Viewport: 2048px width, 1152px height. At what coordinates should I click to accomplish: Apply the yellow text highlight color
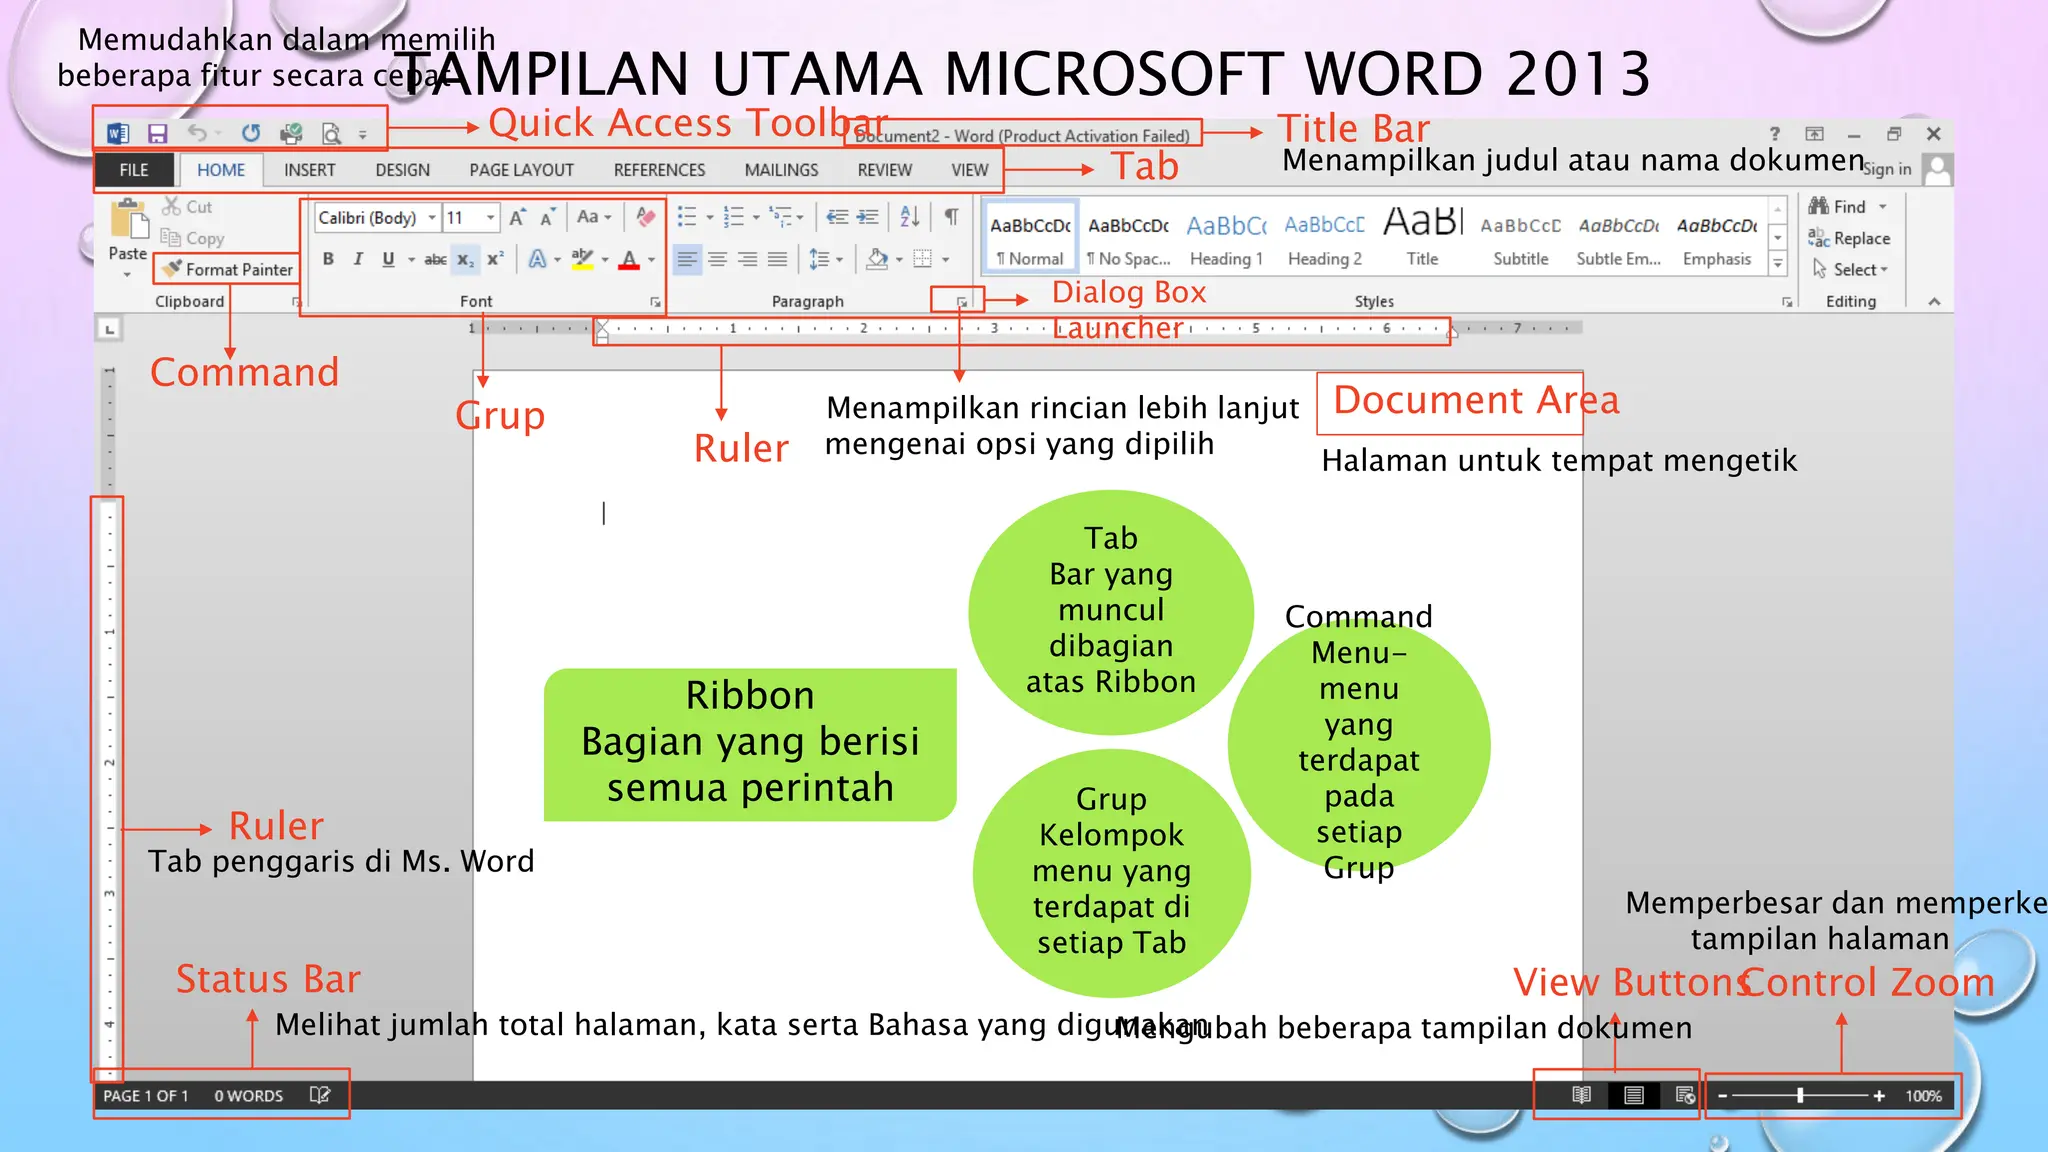[x=582, y=259]
